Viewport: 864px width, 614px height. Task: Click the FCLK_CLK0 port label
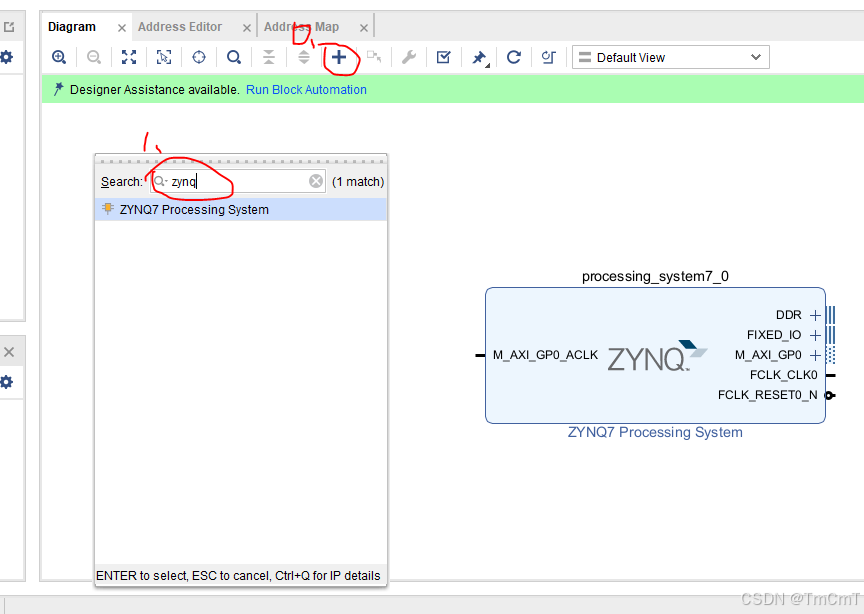[784, 375]
